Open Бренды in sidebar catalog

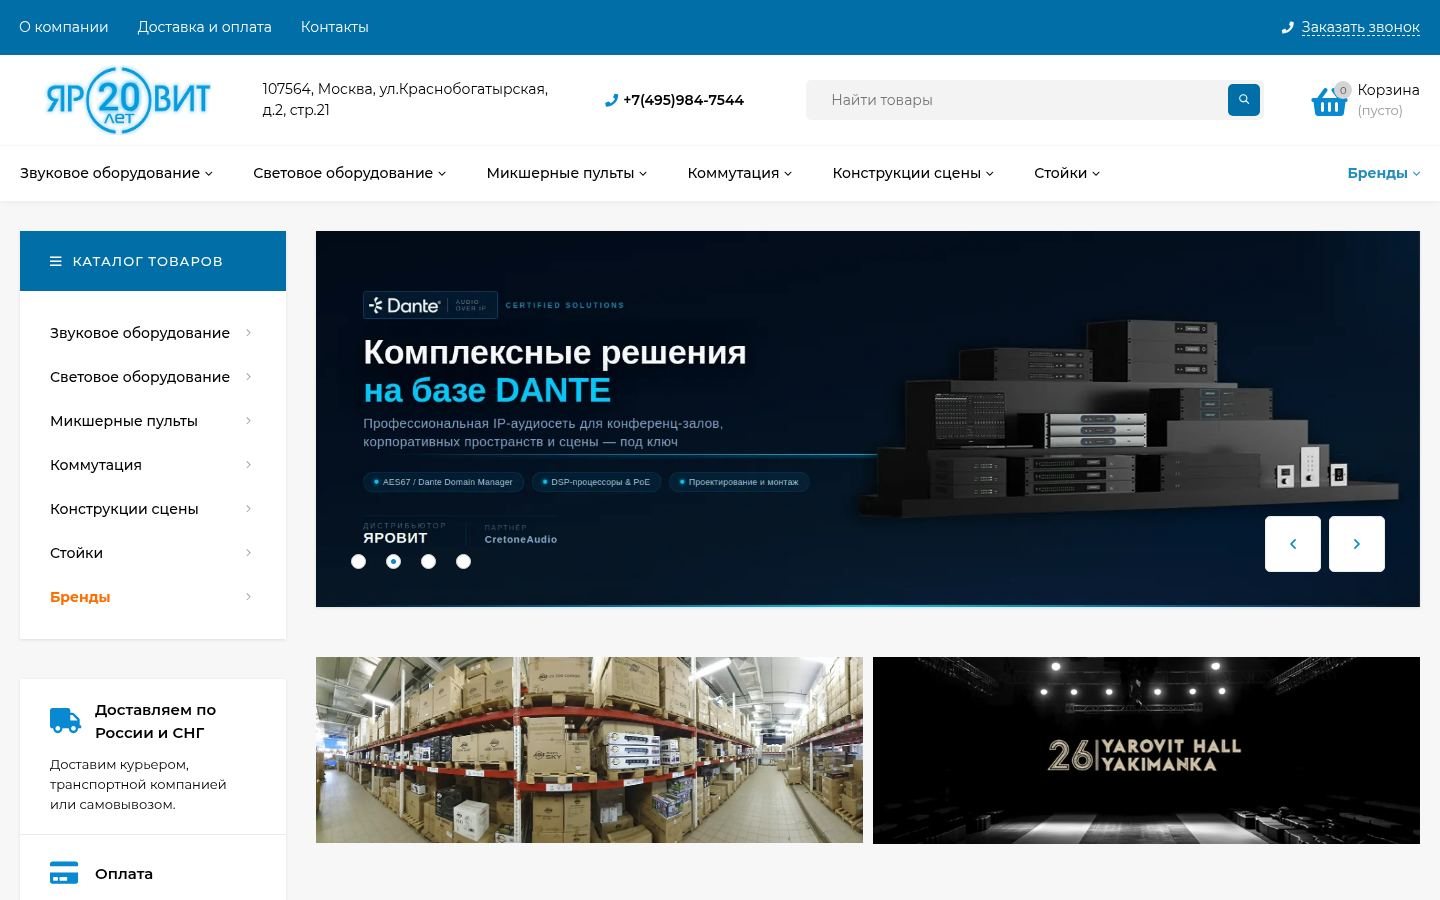pyautogui.click(x=80, y=597)
